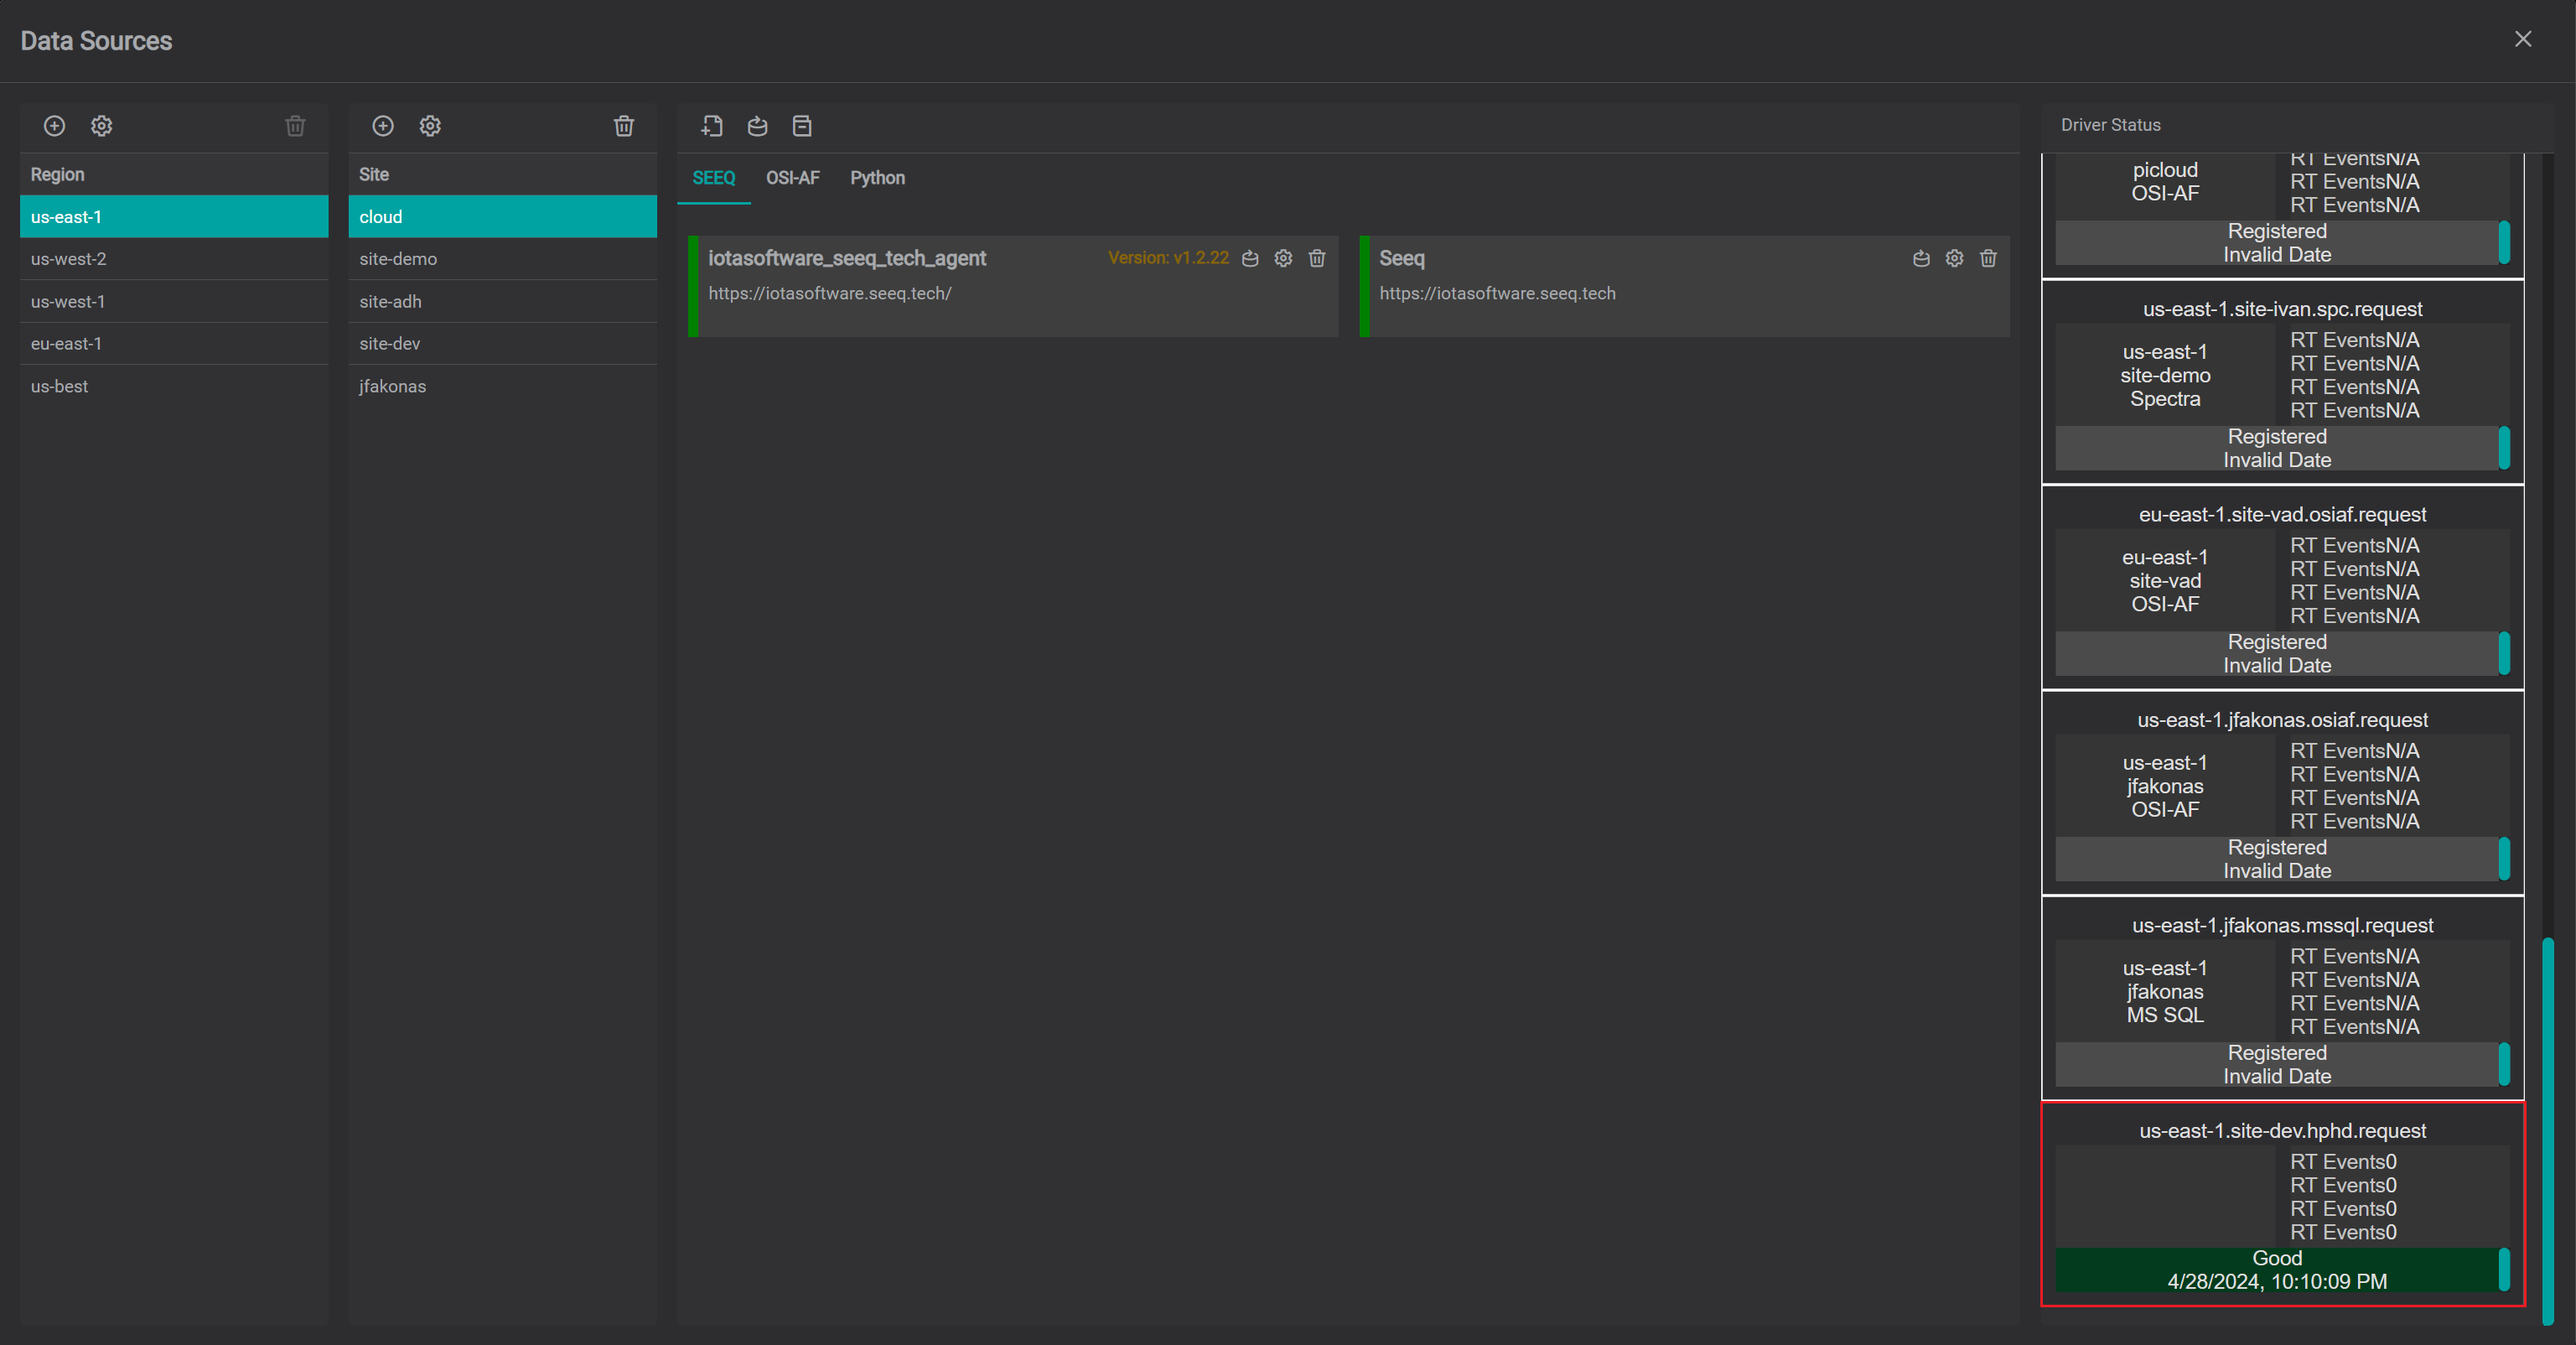2576x1345 pixels.
Task: Refresh the Seeq data source card
Action: [1921, 259]
